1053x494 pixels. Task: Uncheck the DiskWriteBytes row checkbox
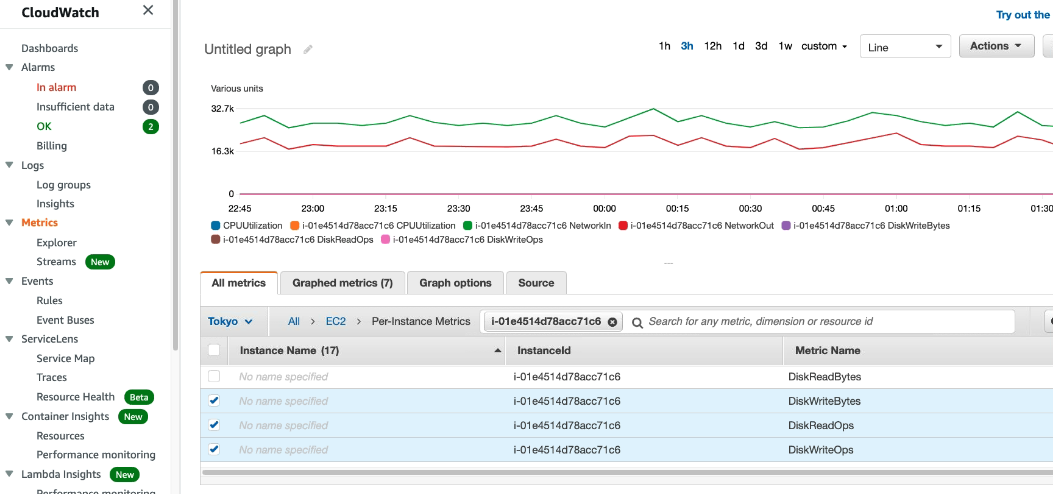coord(214,401)
